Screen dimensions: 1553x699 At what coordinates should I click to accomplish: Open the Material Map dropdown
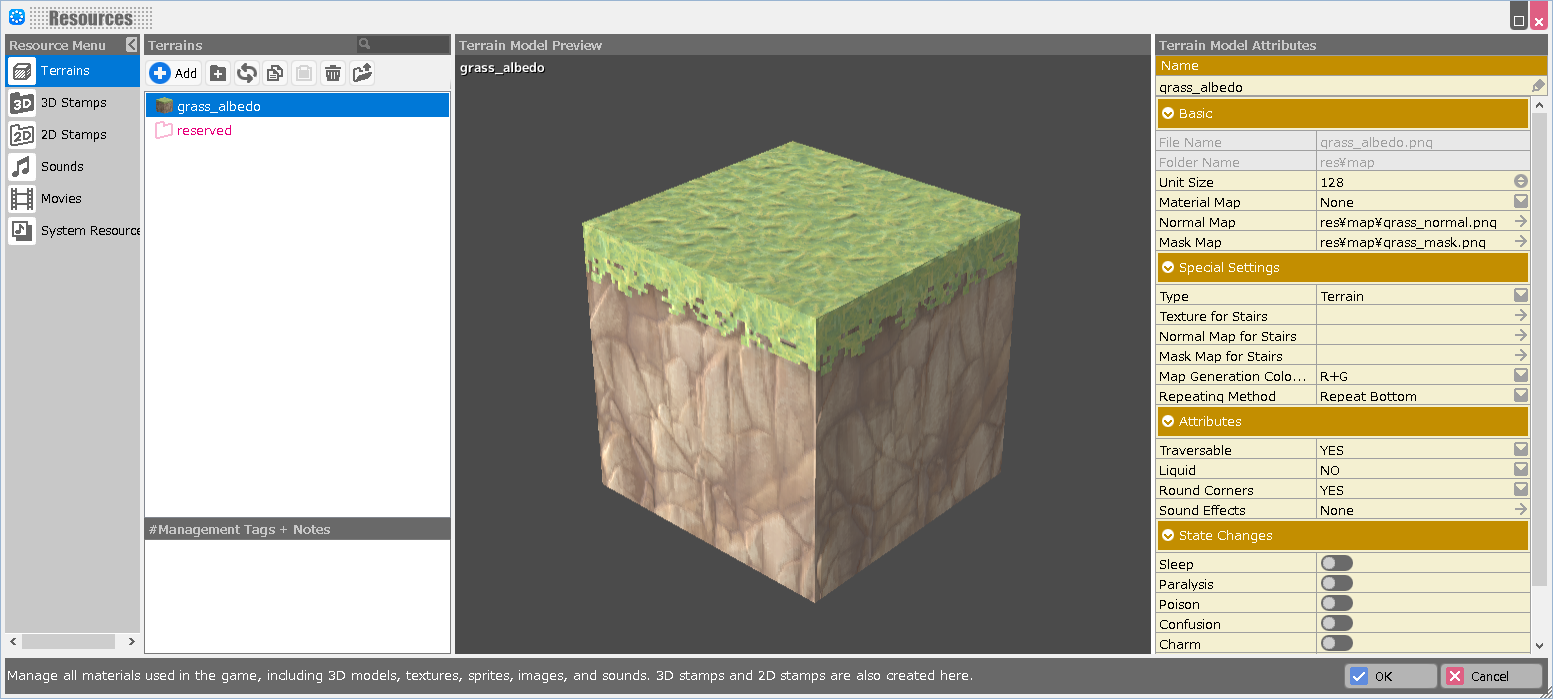[x=1520, y=202]
